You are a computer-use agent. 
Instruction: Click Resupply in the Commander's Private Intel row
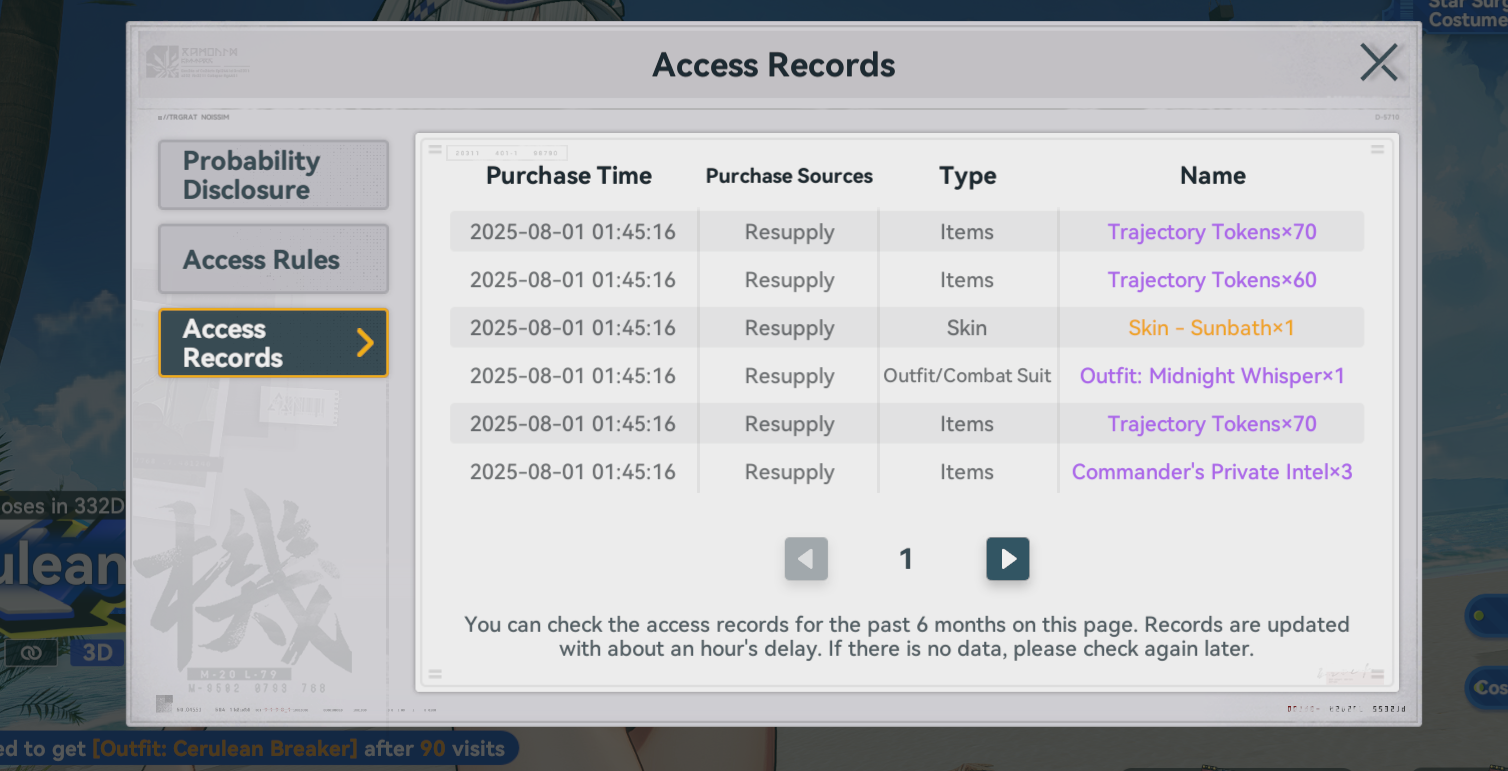click(x=789, y=472)
